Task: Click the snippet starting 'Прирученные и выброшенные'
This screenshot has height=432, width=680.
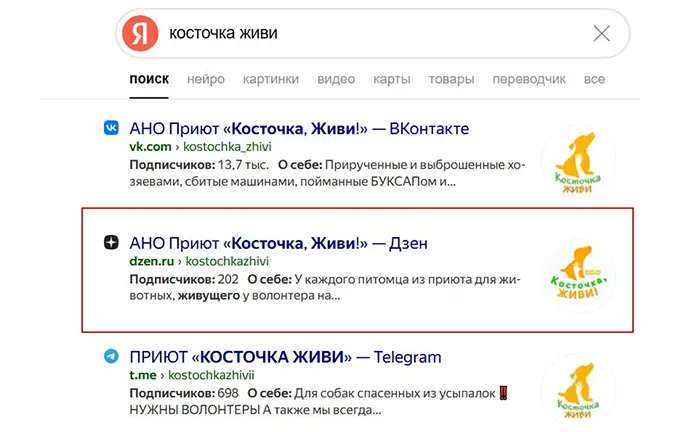Action: click(x=327, y=173)
